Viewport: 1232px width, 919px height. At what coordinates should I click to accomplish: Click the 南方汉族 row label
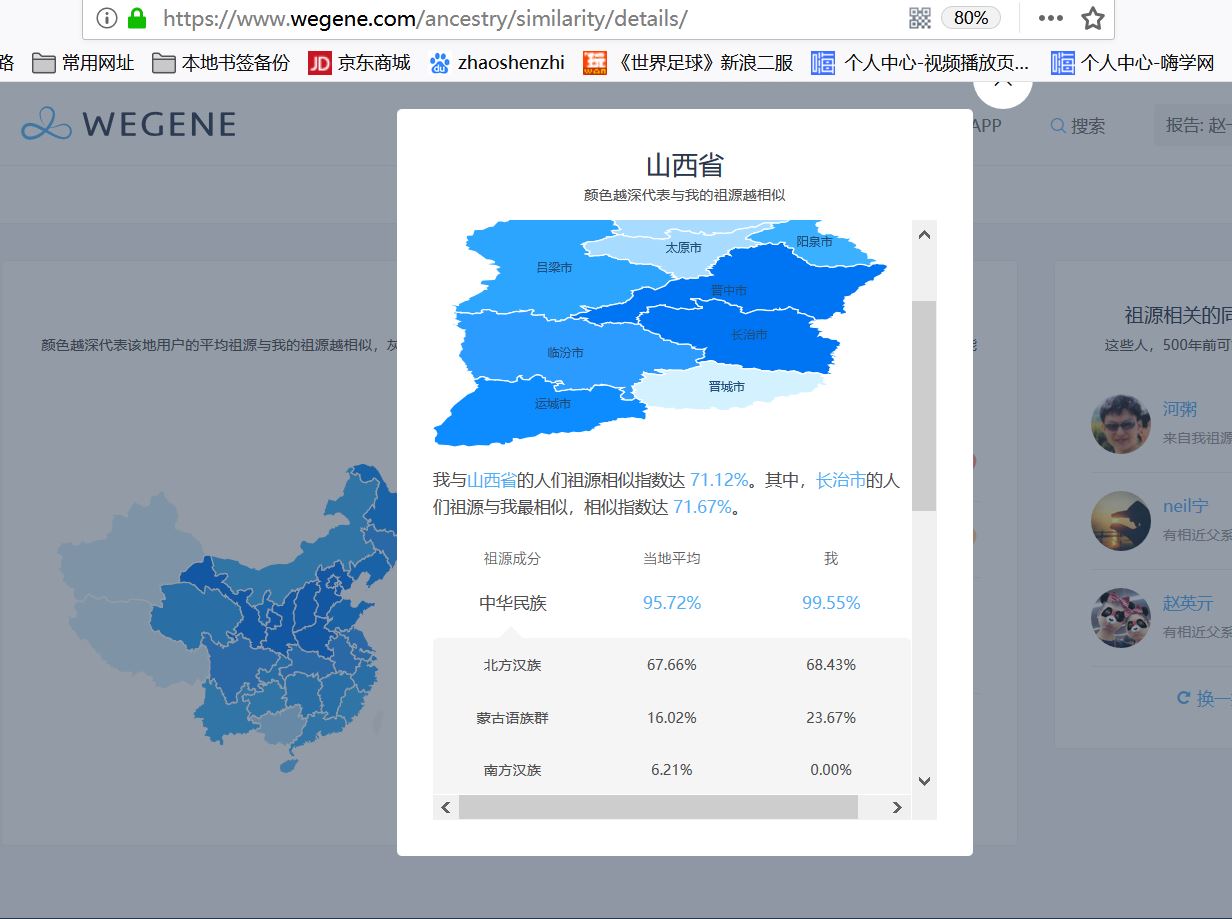pyautogui.click(x=512, y=769)
